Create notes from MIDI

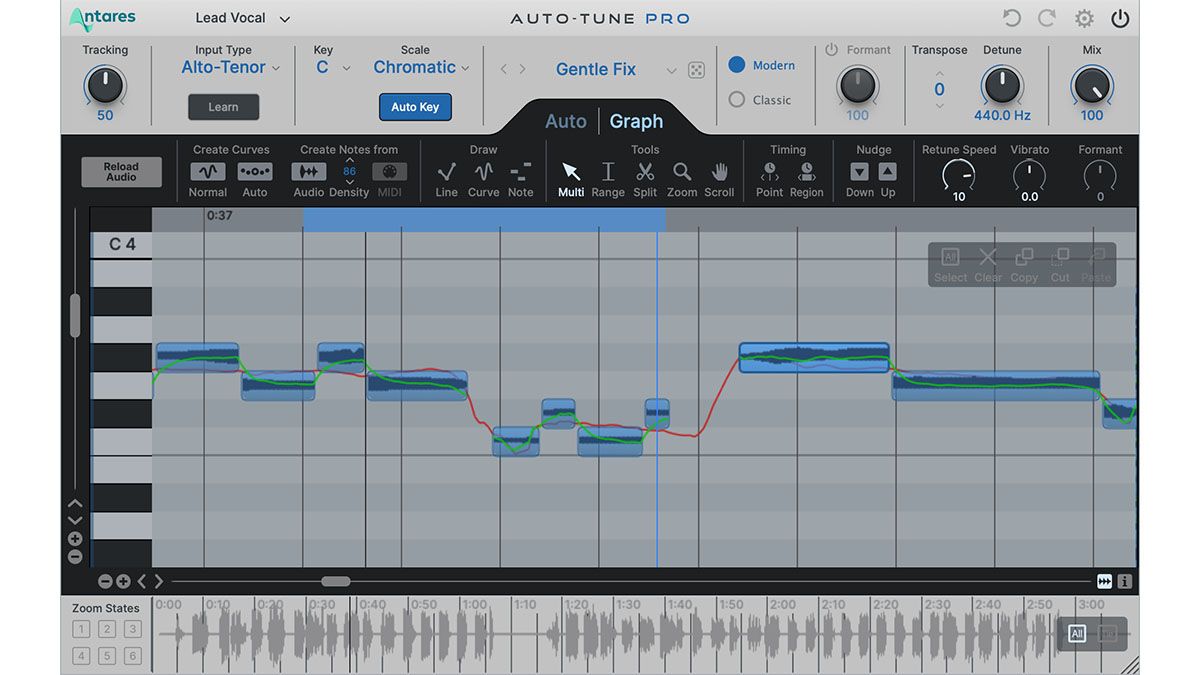pos(389,172)
